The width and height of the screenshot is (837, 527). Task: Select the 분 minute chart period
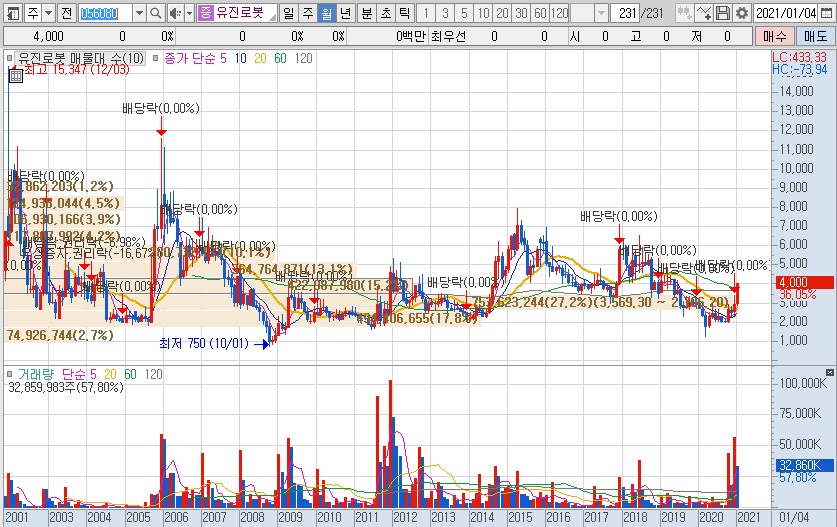[367, 13]
